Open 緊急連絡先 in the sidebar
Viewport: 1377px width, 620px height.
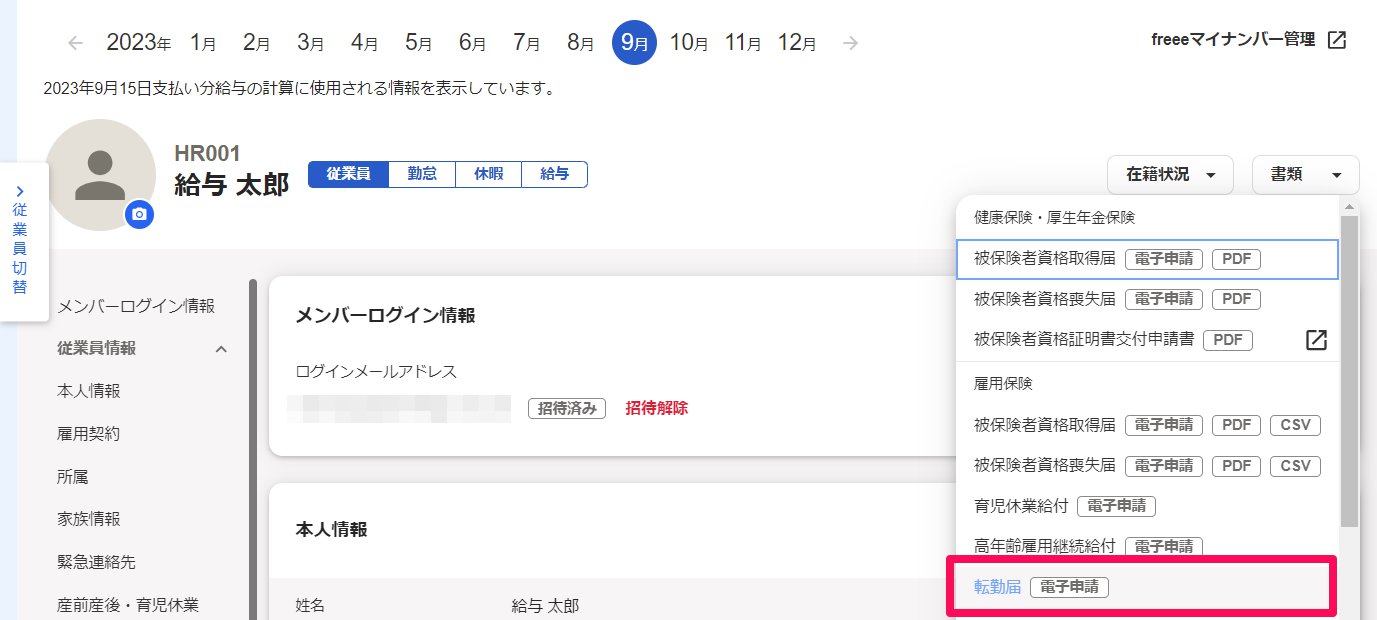97,562
